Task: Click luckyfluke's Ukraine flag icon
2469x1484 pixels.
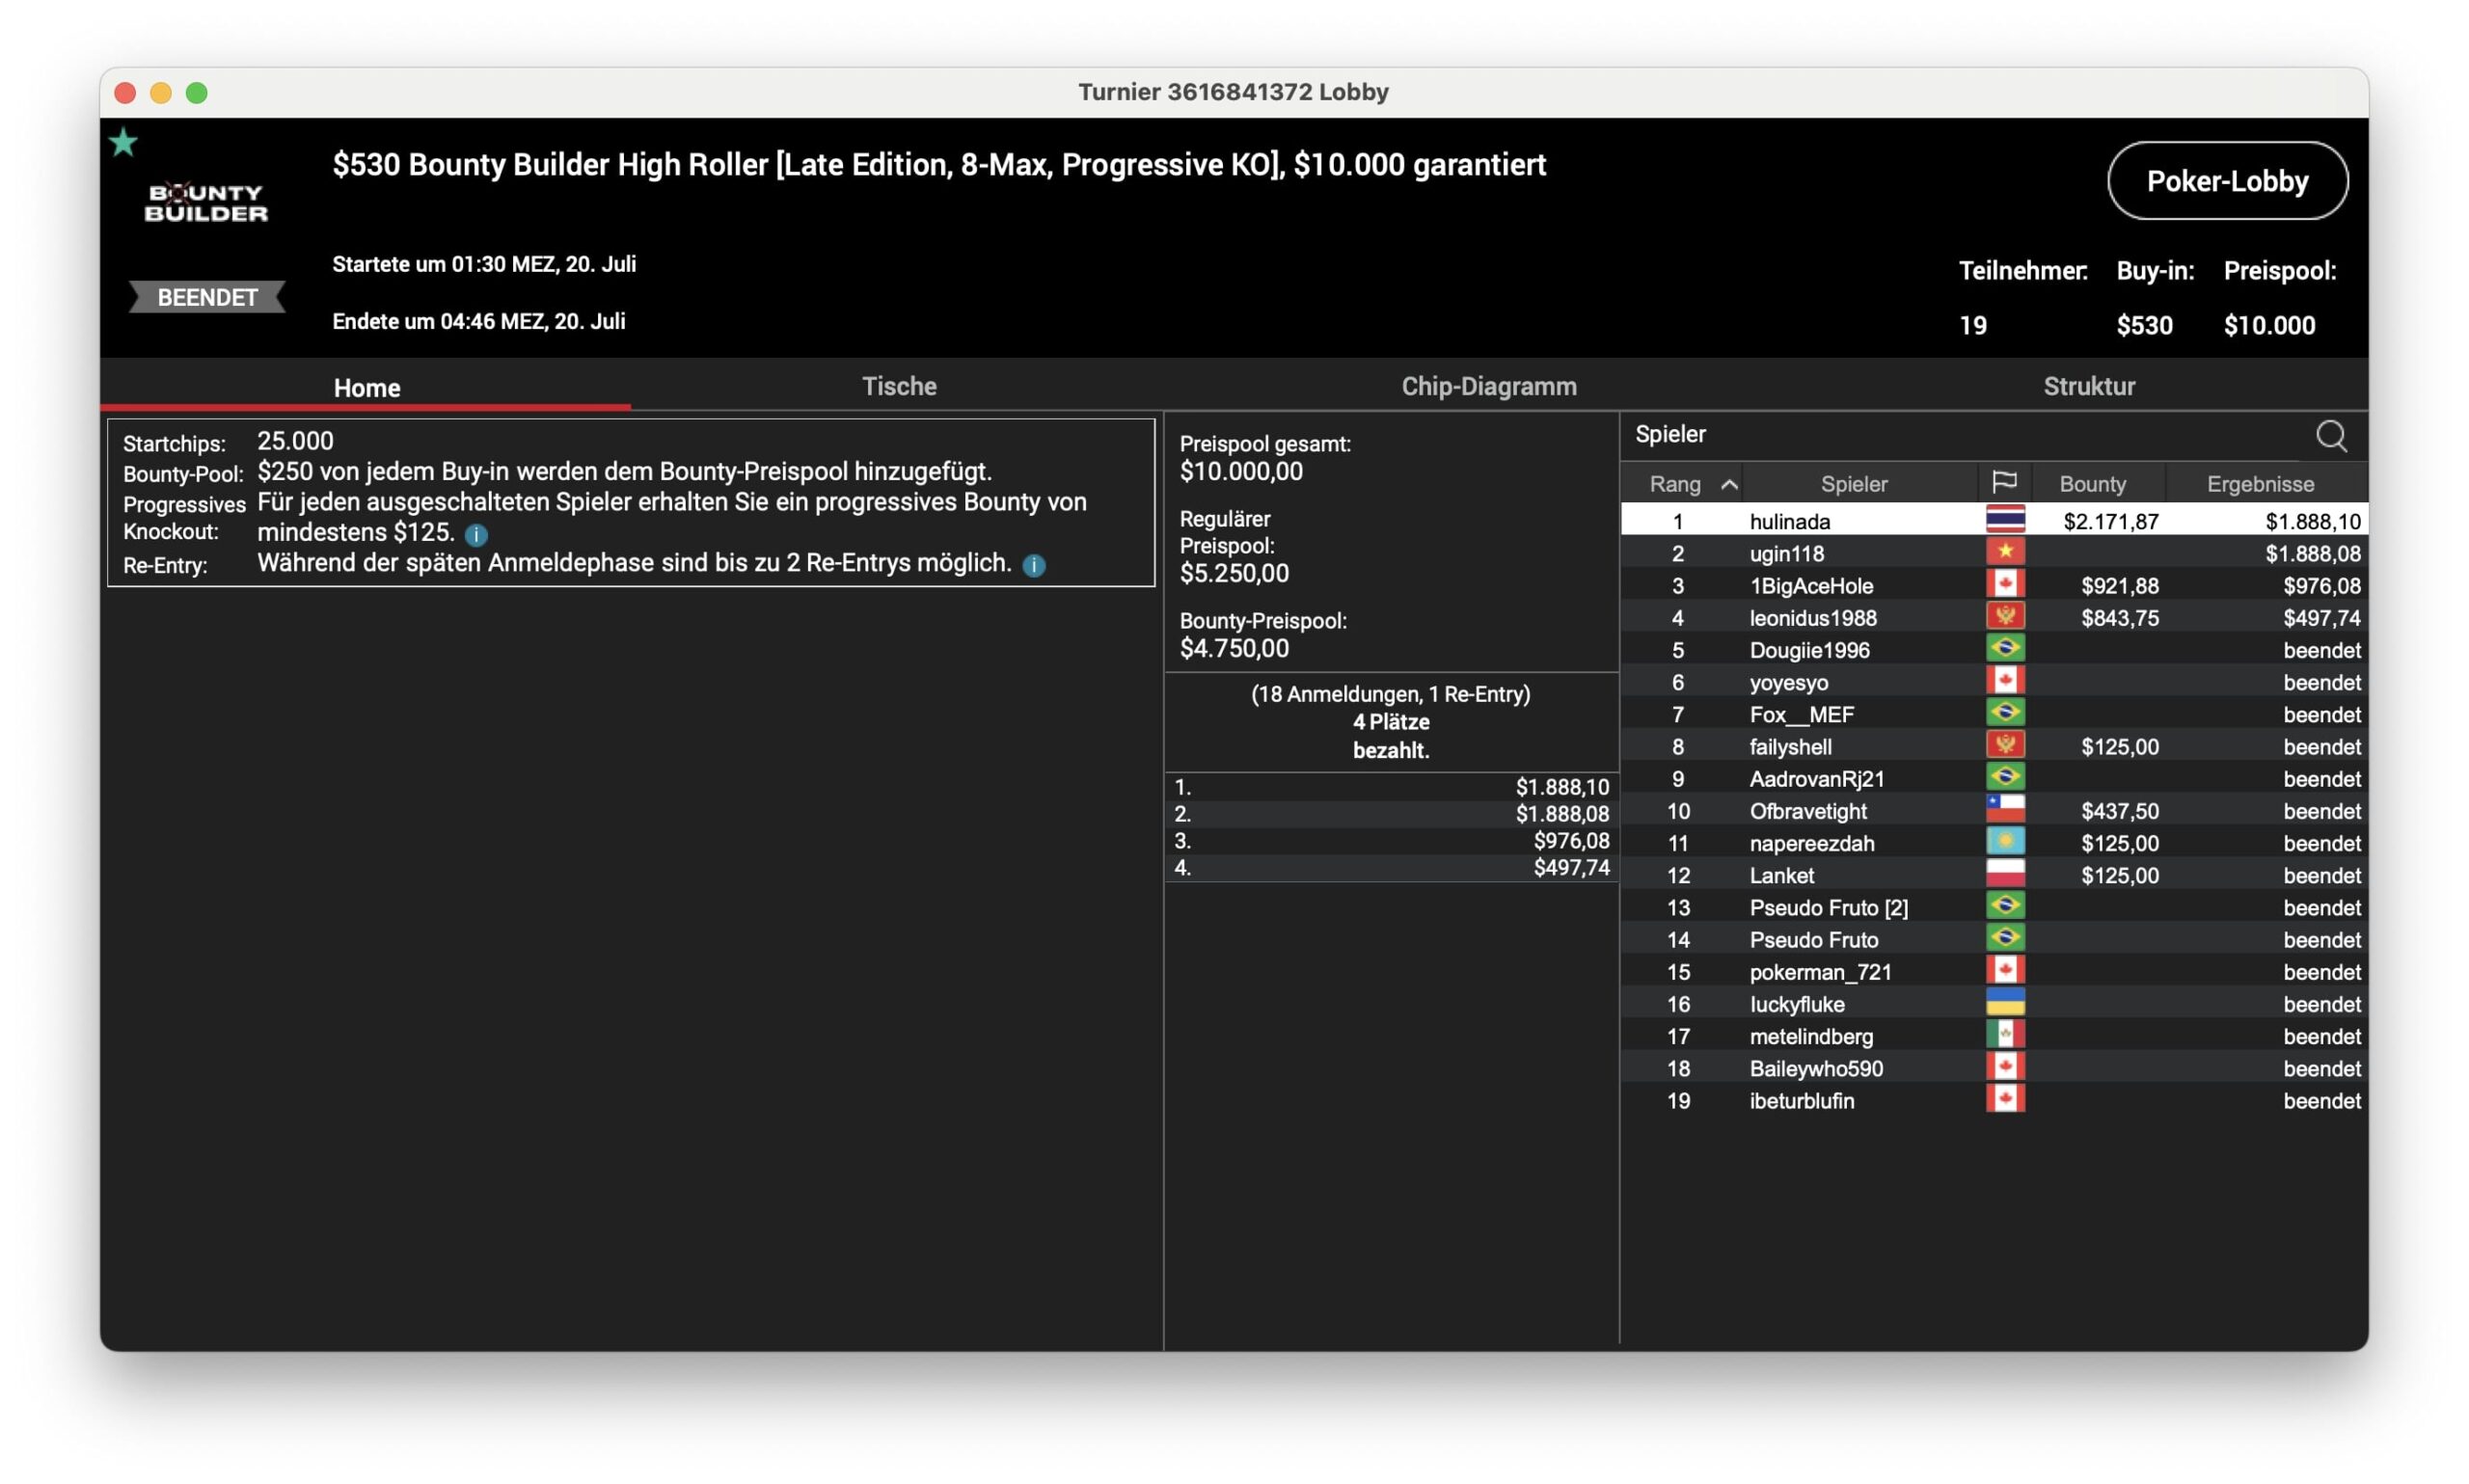Action: coord(2004,1003)
